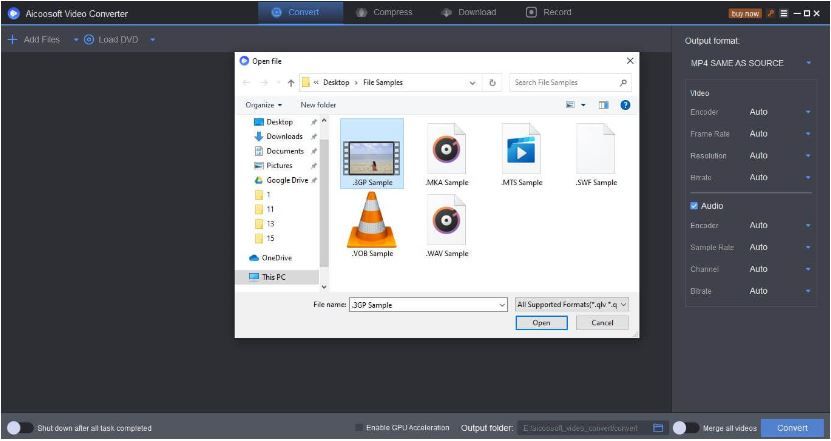
Task: Select the .MKA Sample file icon
Action: (446, 149)
